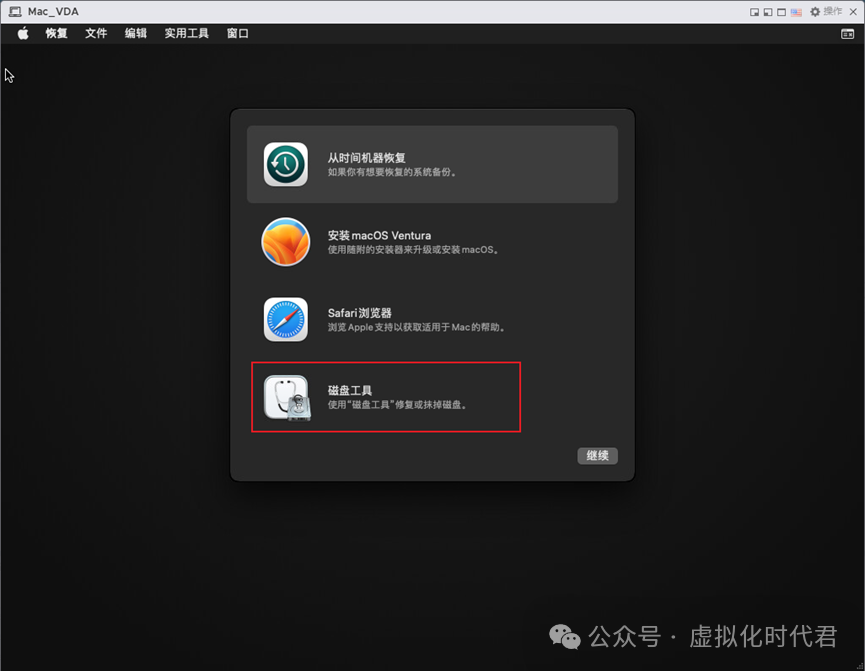The height and width of the screenshot is (671, 865).
Task: Select the Safari compass icon
Action: click(285, 319)
